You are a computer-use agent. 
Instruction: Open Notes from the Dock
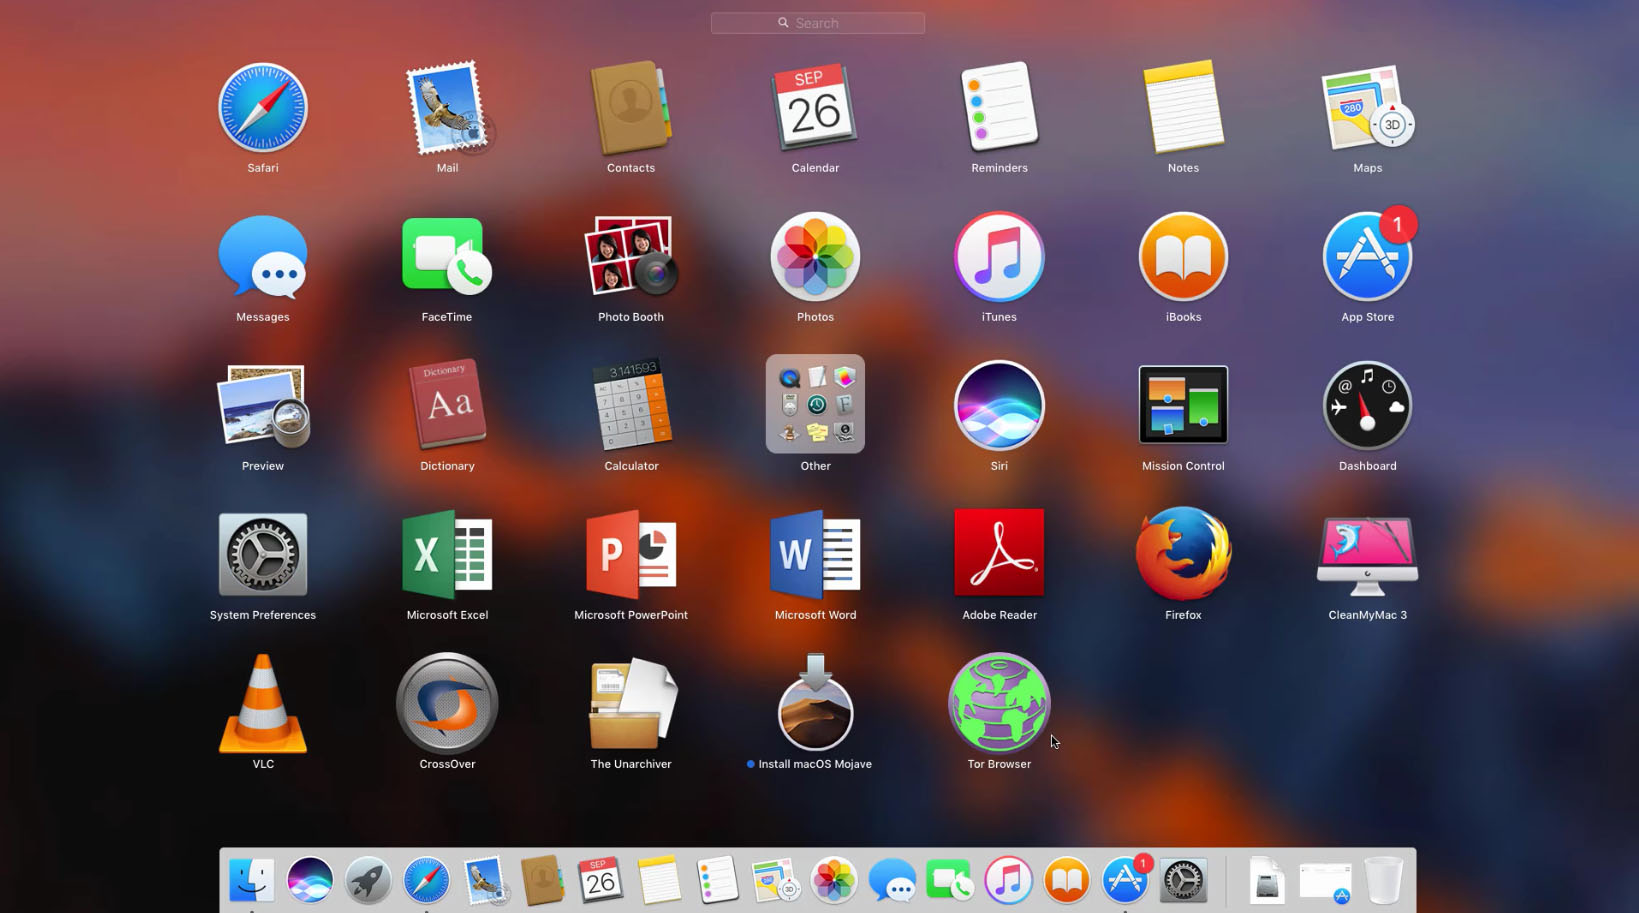click(659, 881)
